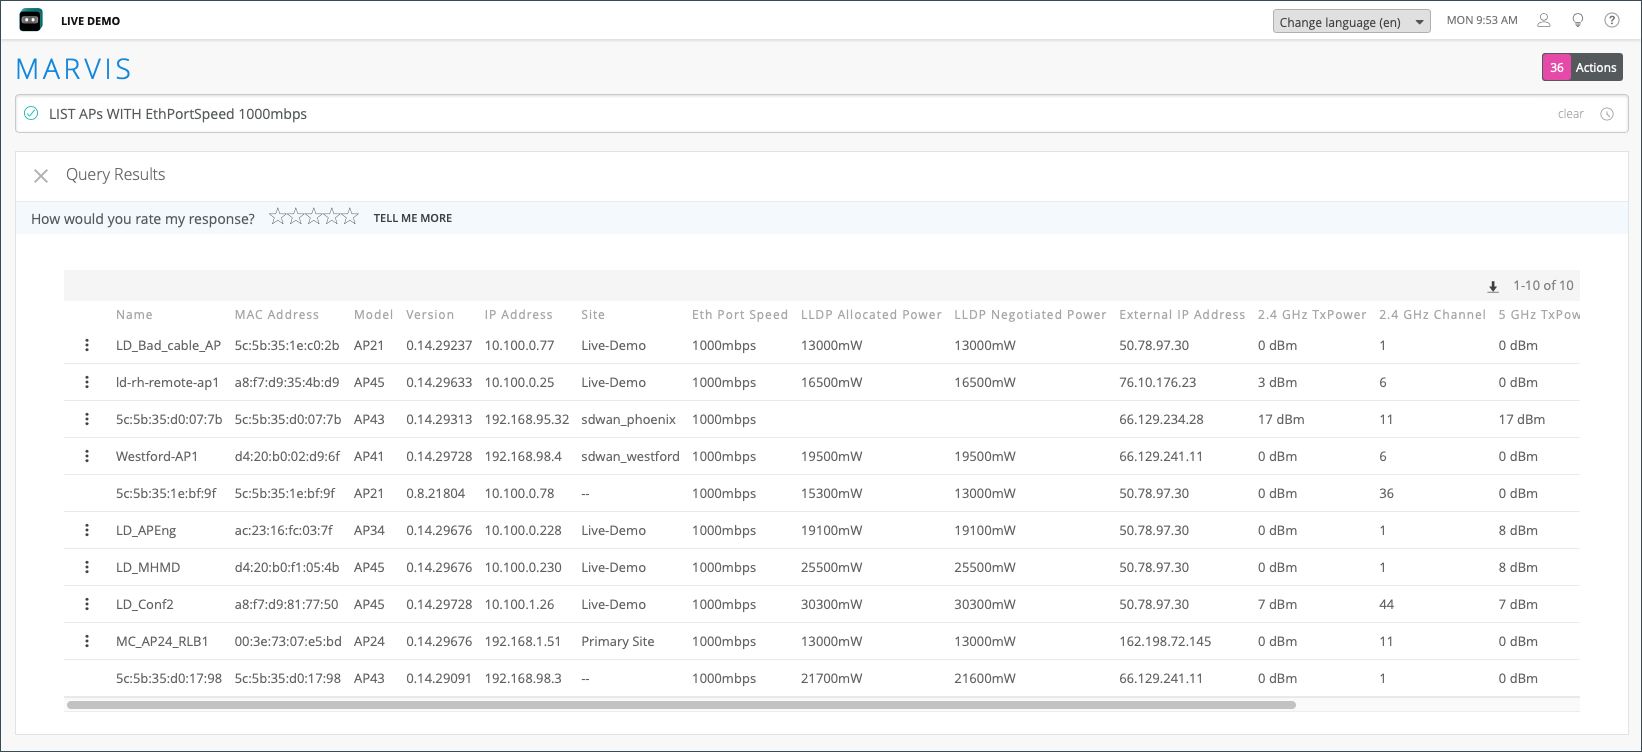The width and height of the screenshot is (1642, 752).
Task: Click the MON 9:53 AM clock text
Action: [x=1482, y=20]
